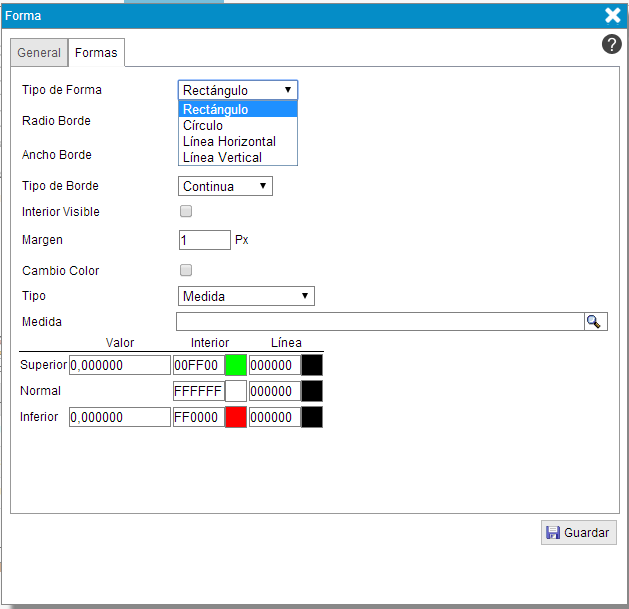Enable the Interior Visible checkbox
This screenshot has height=609, width=629.
point(185,211)
